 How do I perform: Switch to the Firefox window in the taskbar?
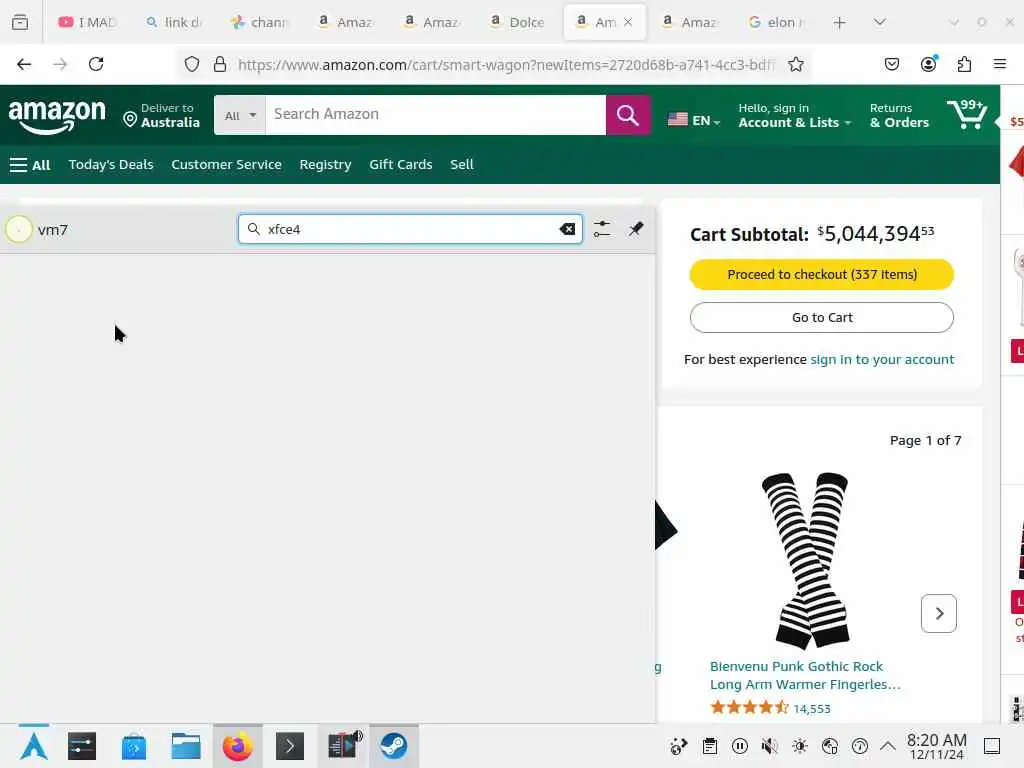point(238,746)
